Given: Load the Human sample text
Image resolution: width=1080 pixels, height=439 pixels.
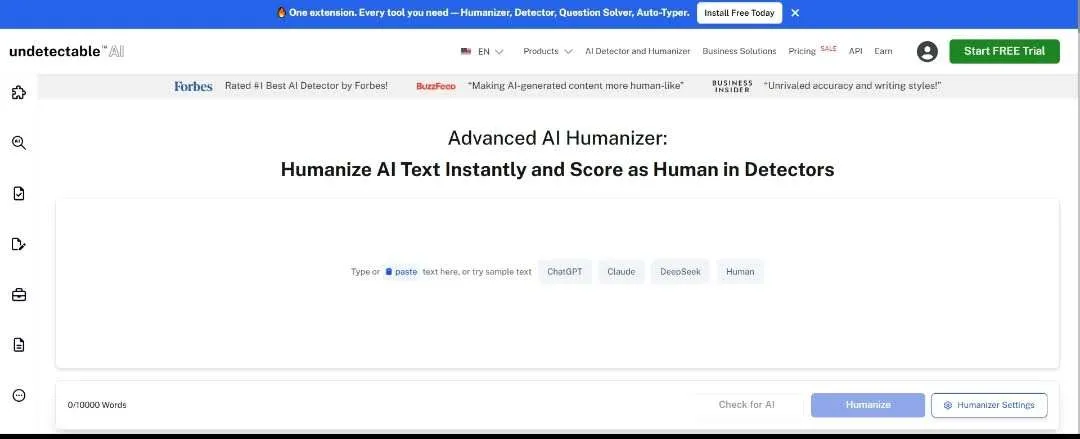Looking at the screenshot, I should point(740,272).
